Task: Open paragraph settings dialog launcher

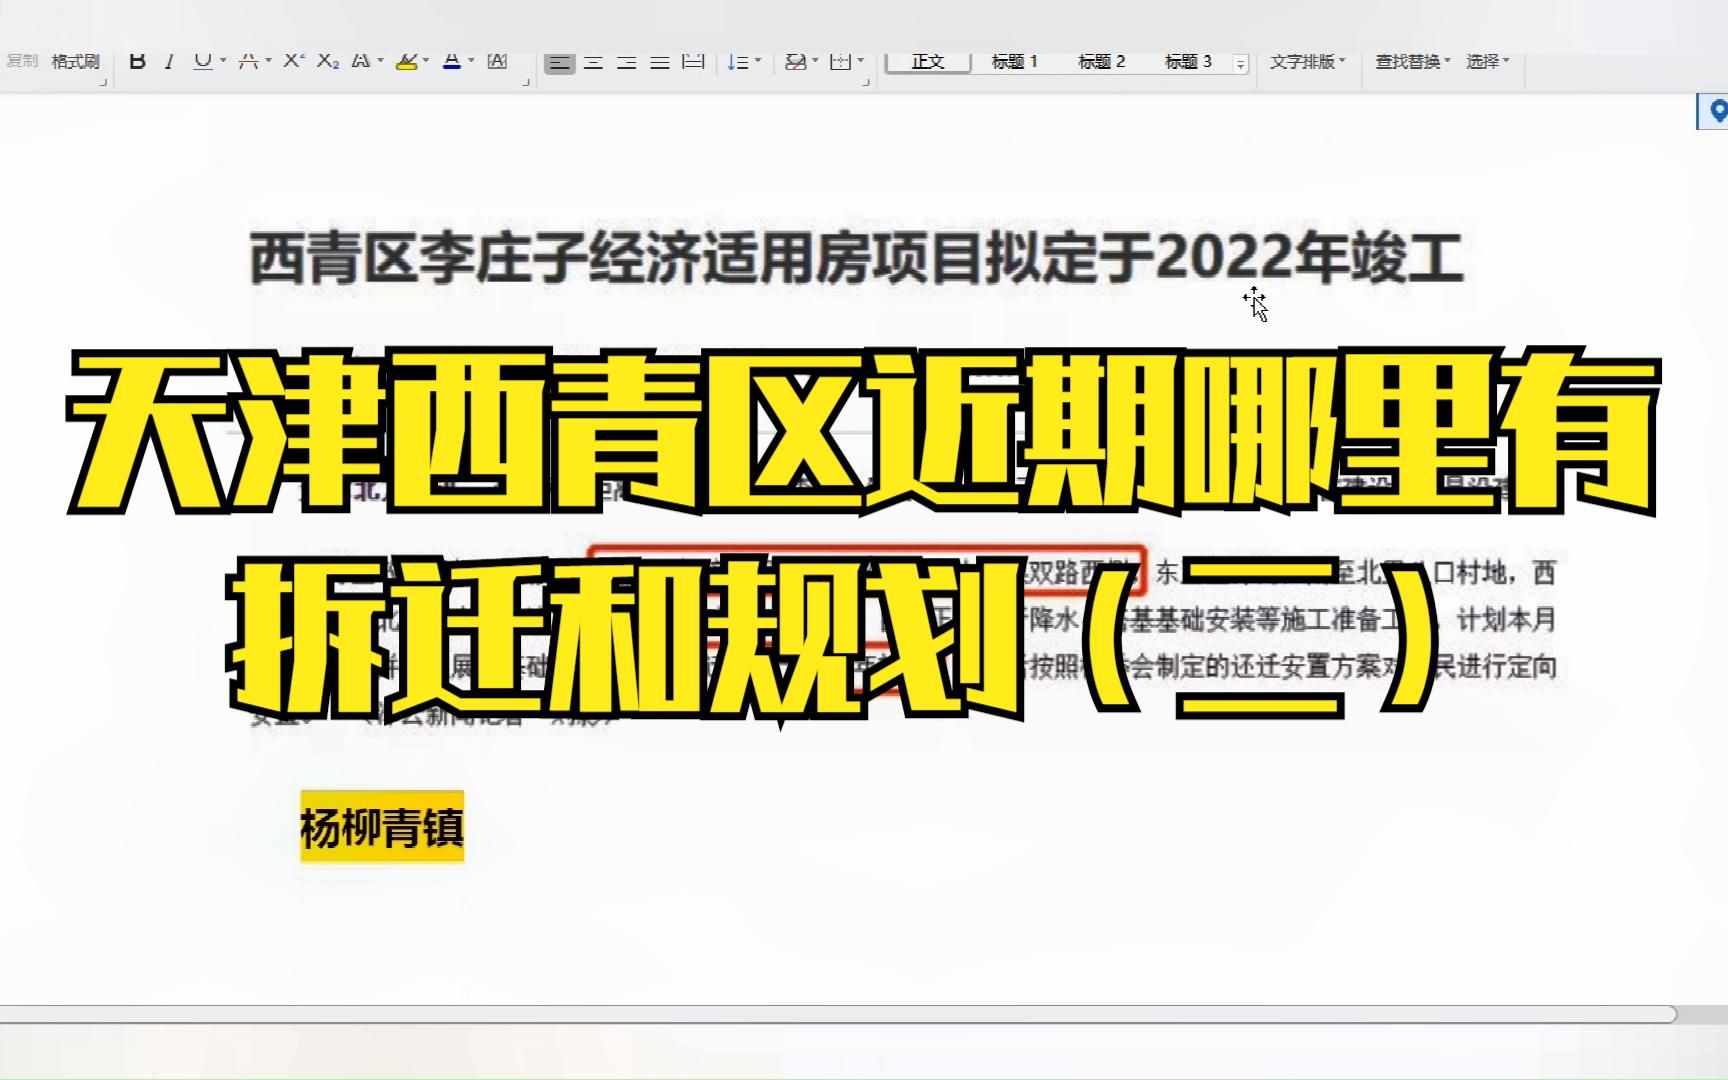Action: point(866,82)
